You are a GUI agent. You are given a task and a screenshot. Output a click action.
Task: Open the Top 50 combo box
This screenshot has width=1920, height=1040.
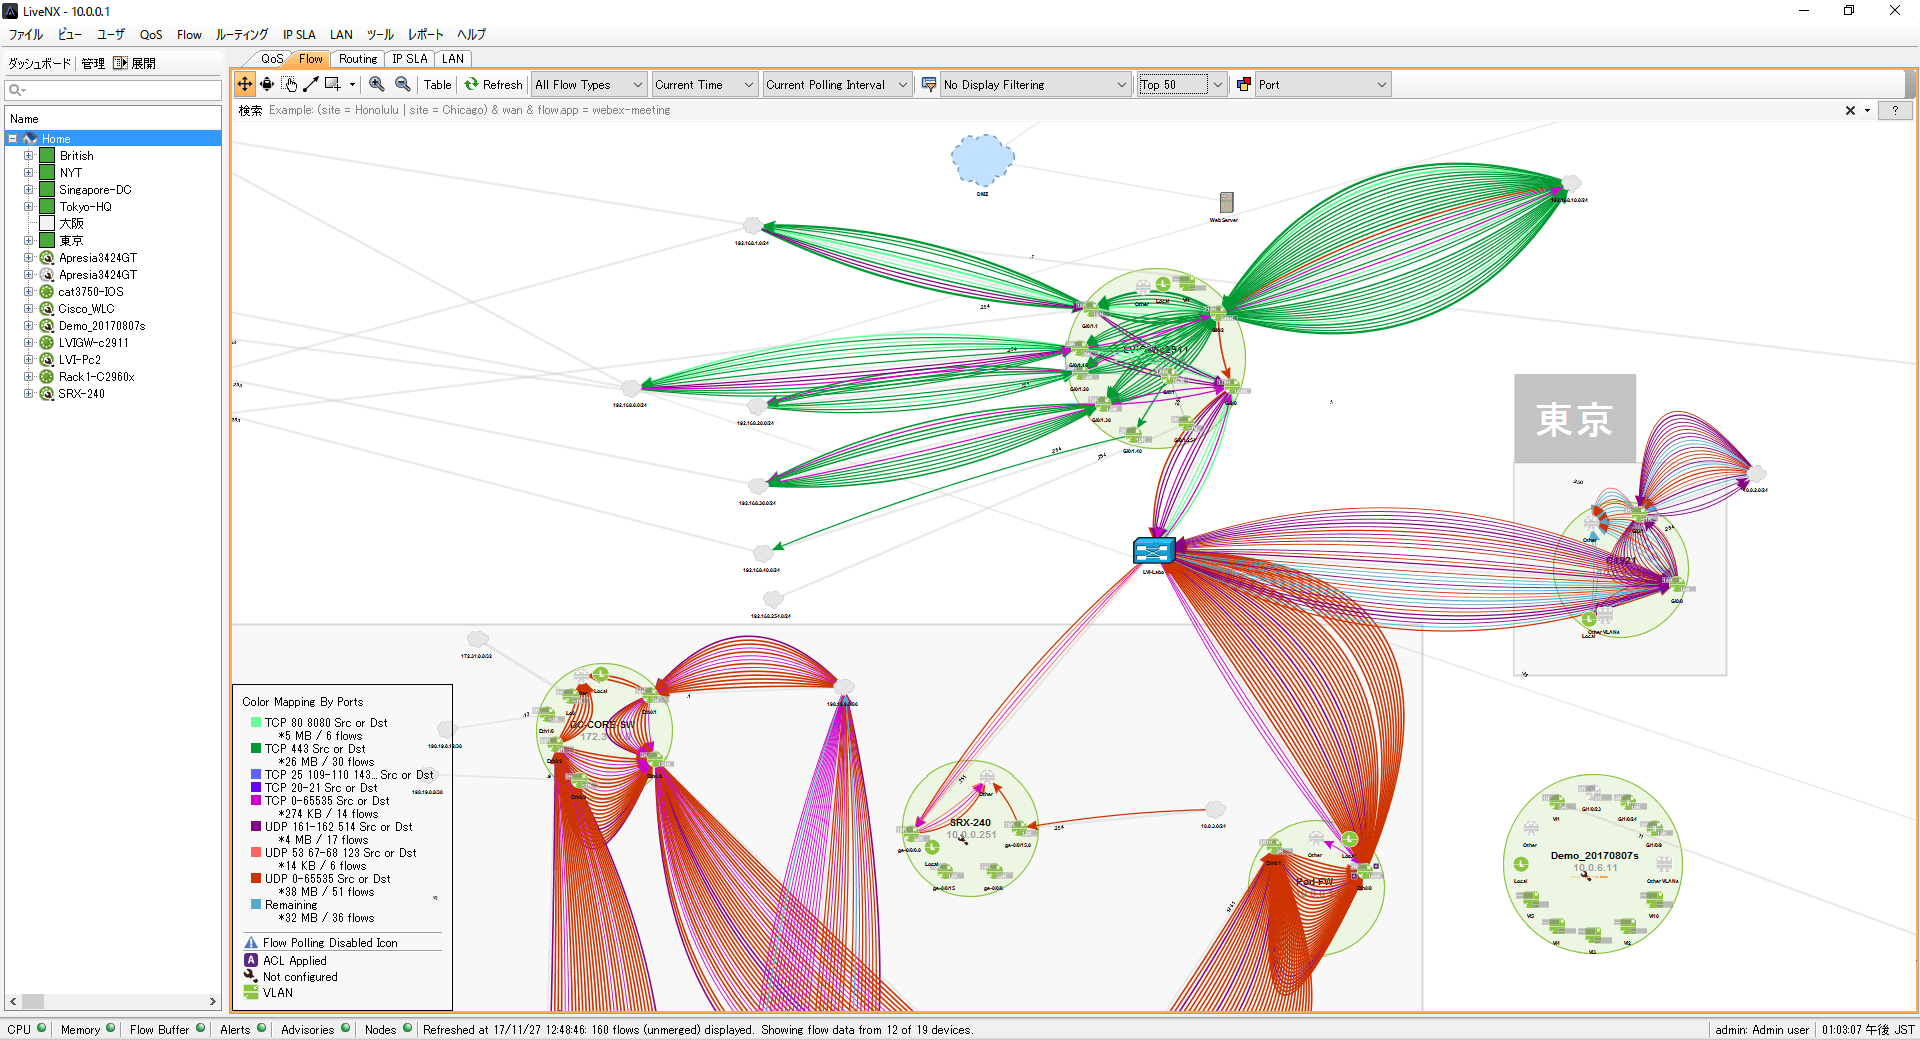tap(1181, 85)
